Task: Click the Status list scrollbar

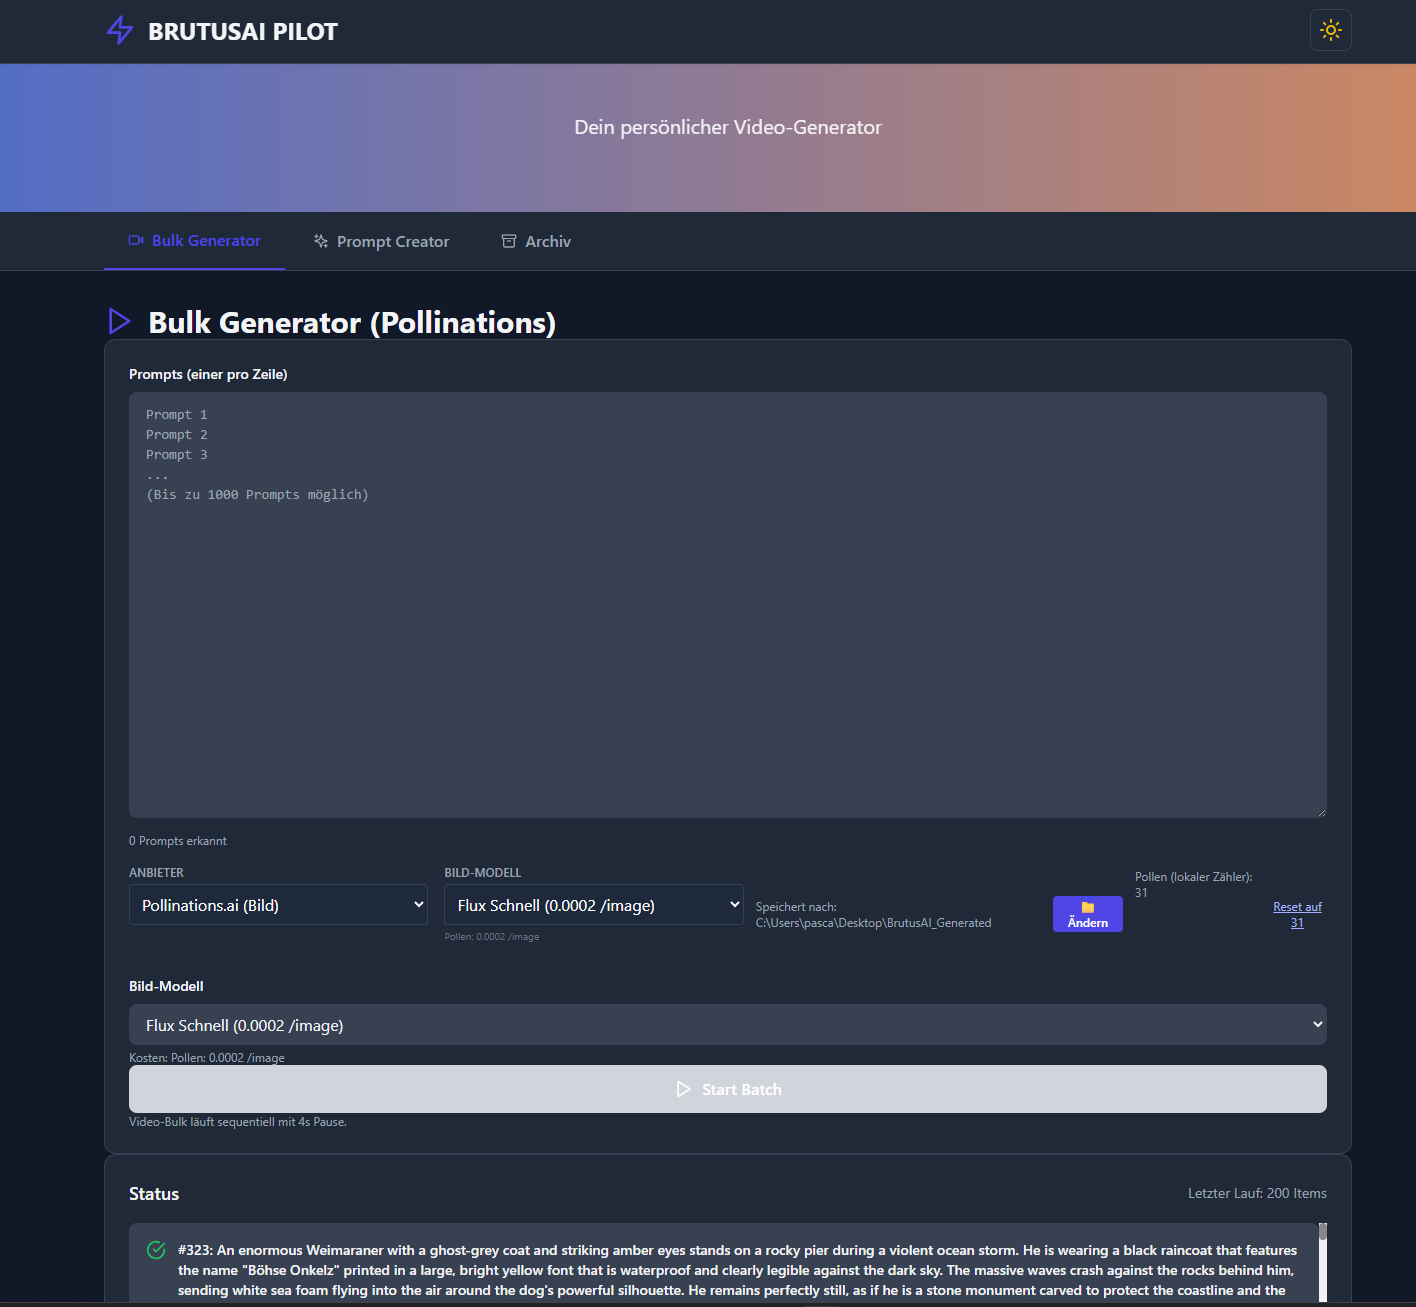Action: (x=1322, y=1262)
